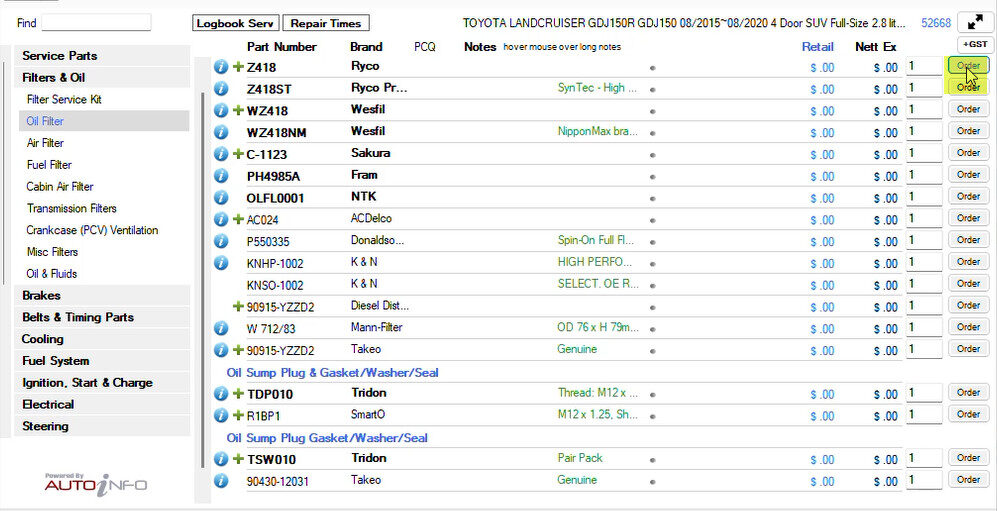The height and width of the screenshot is (511, 997).
Task: Open info icon for PH4985A Fram
Action: [x=221, y=176]
